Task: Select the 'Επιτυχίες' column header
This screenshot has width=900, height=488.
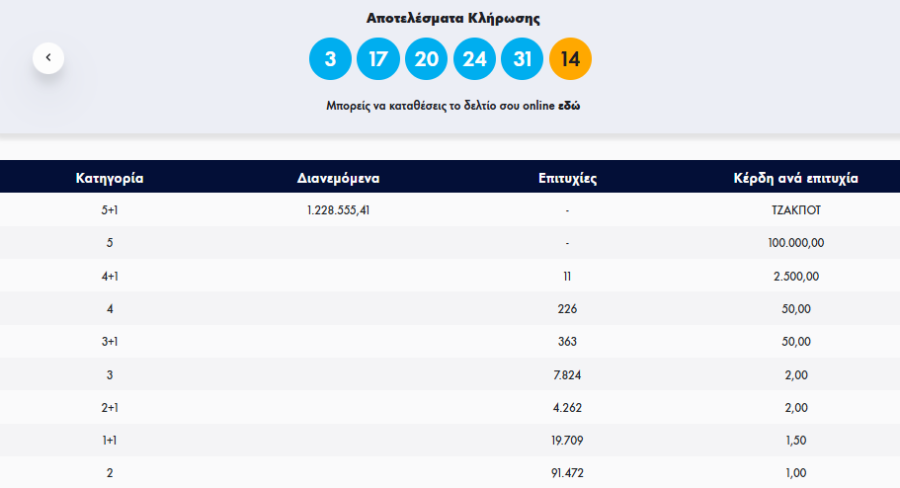Action: (567, 179)
